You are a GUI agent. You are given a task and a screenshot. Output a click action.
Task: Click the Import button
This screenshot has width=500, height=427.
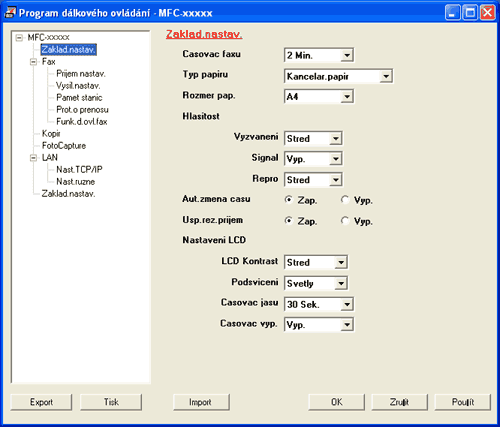(x=201, y=402)
